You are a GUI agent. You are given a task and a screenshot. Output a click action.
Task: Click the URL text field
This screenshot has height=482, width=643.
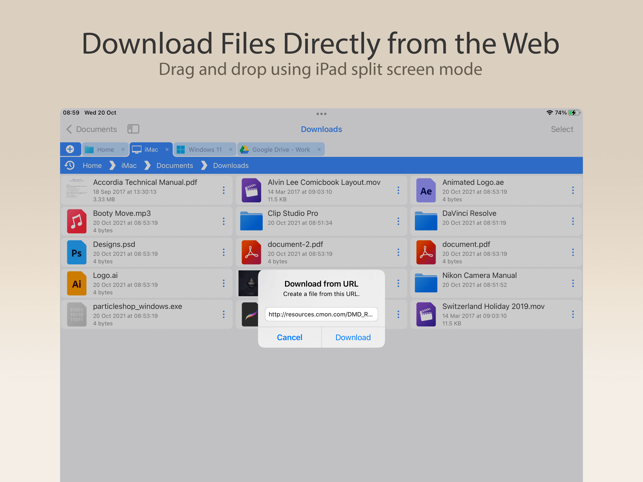tap(321, 314)
